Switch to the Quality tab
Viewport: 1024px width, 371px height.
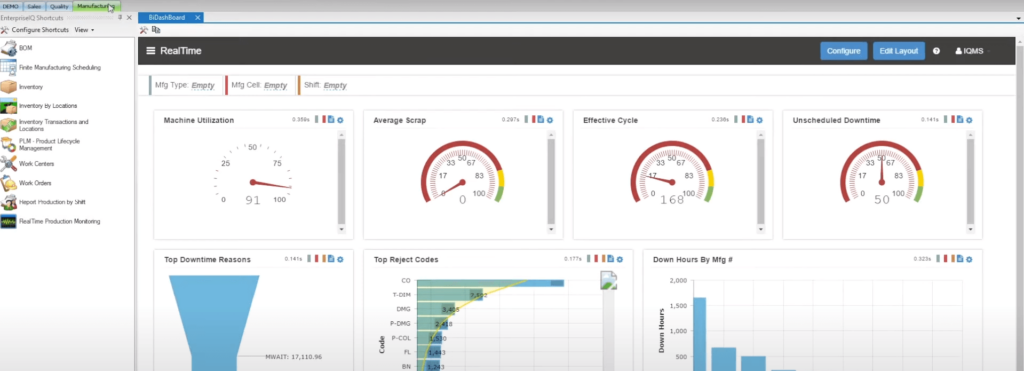[59, 7]
